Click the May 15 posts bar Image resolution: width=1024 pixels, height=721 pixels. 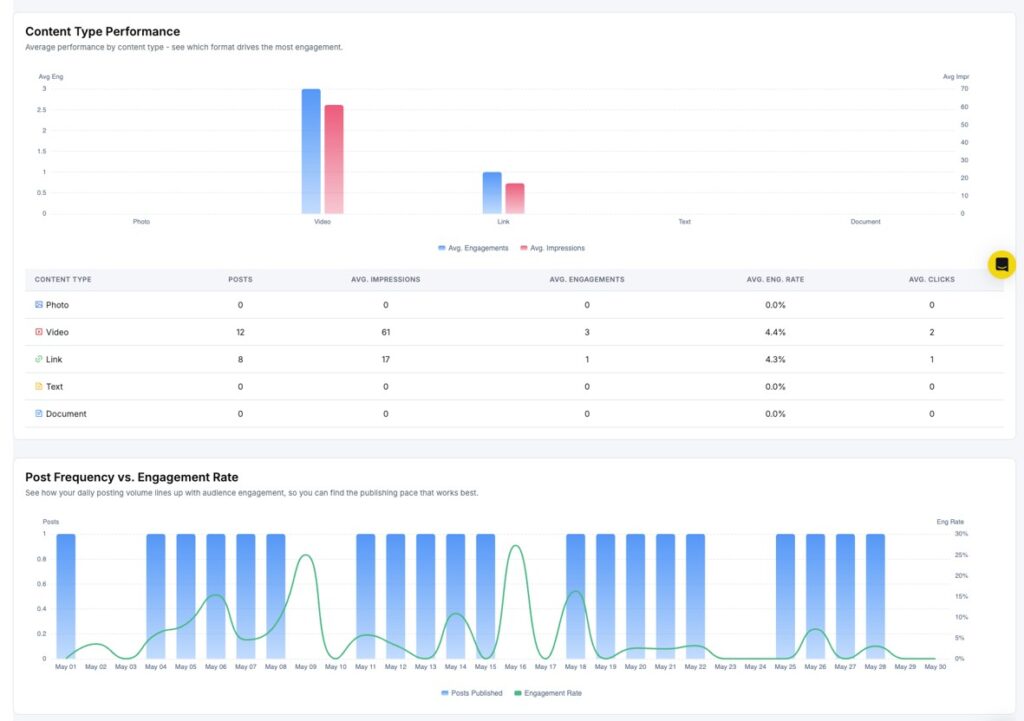pyautogui.click(x=485, y=596)
